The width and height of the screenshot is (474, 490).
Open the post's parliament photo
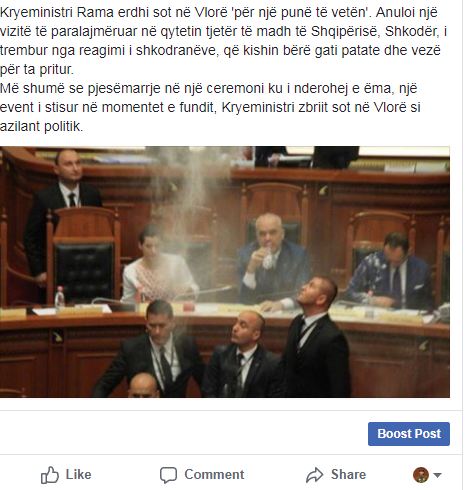(x=225, y=272)
